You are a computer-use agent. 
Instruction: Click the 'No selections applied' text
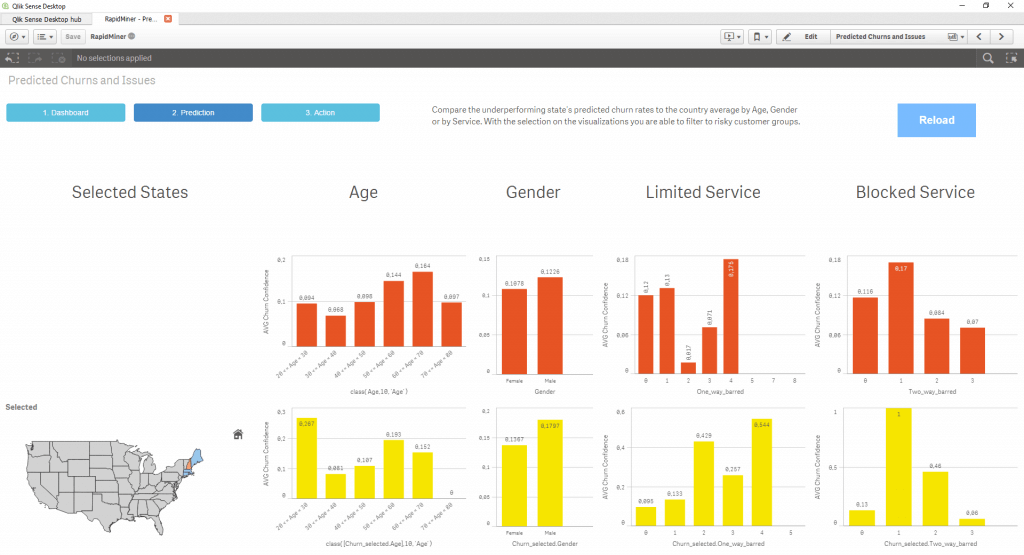[114, 58]
